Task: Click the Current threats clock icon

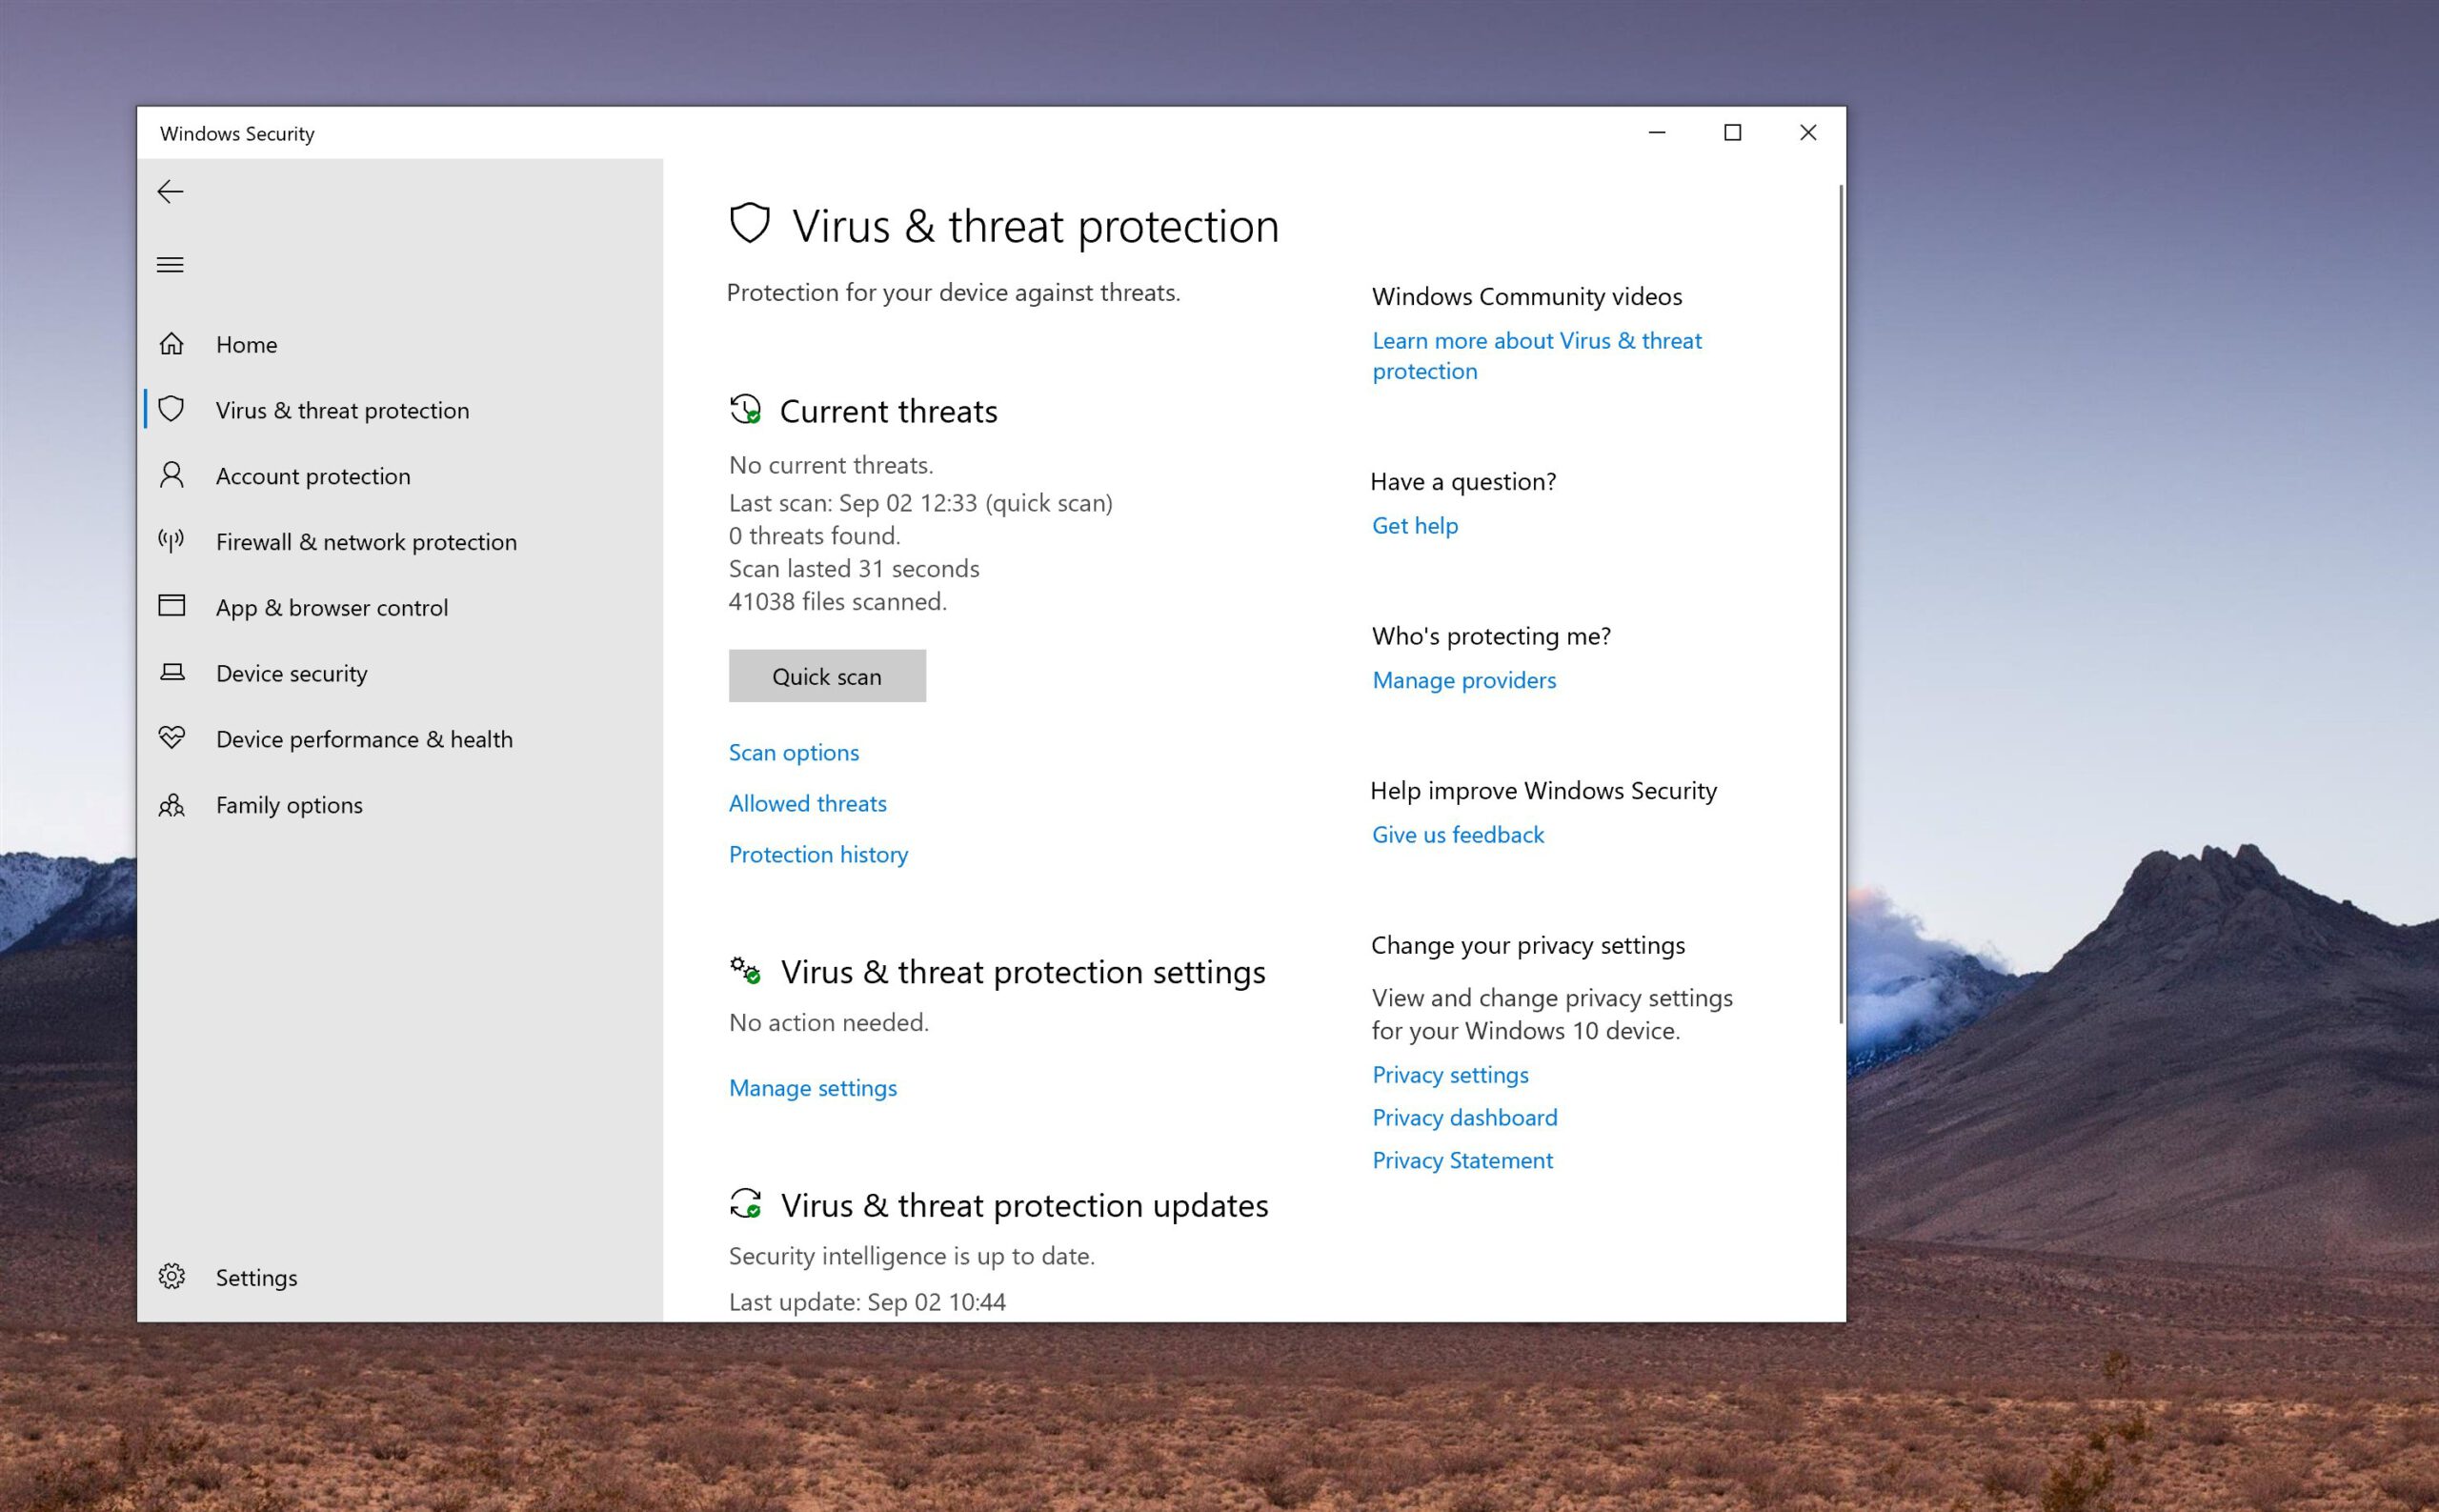Action: 745,410
